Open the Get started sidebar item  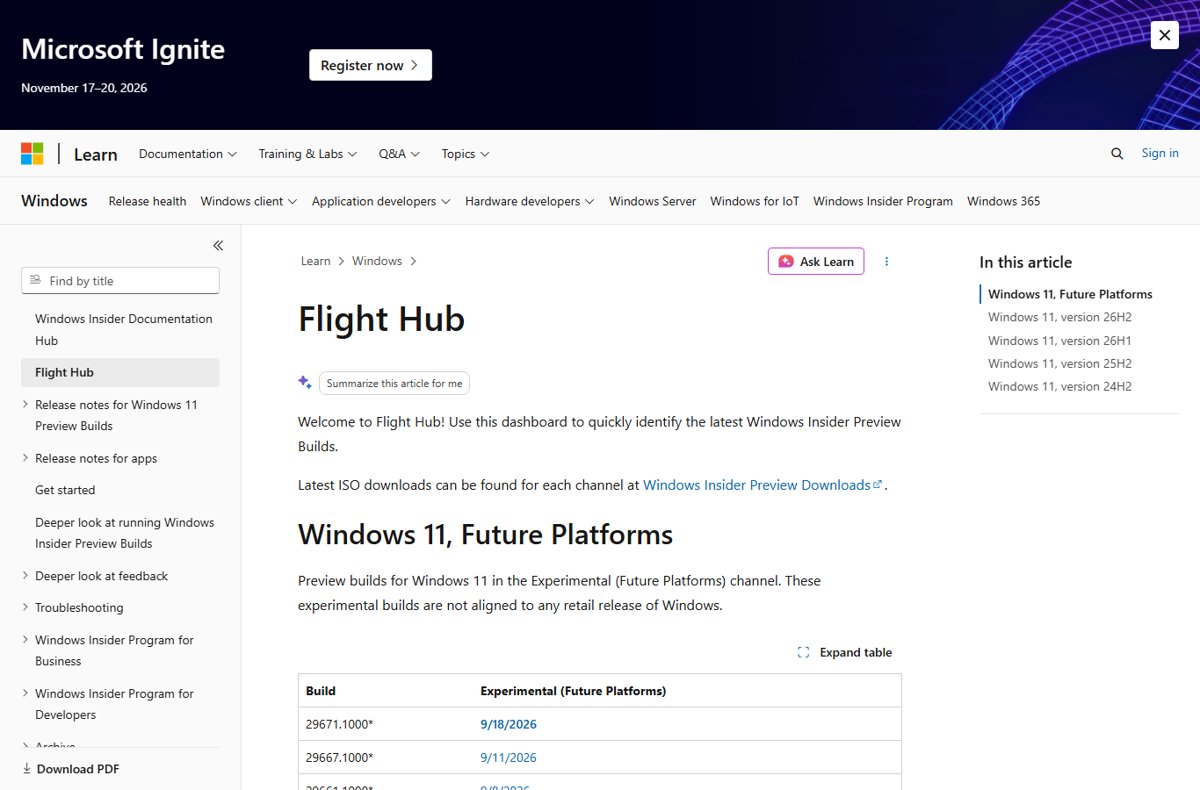click(65, 490)
